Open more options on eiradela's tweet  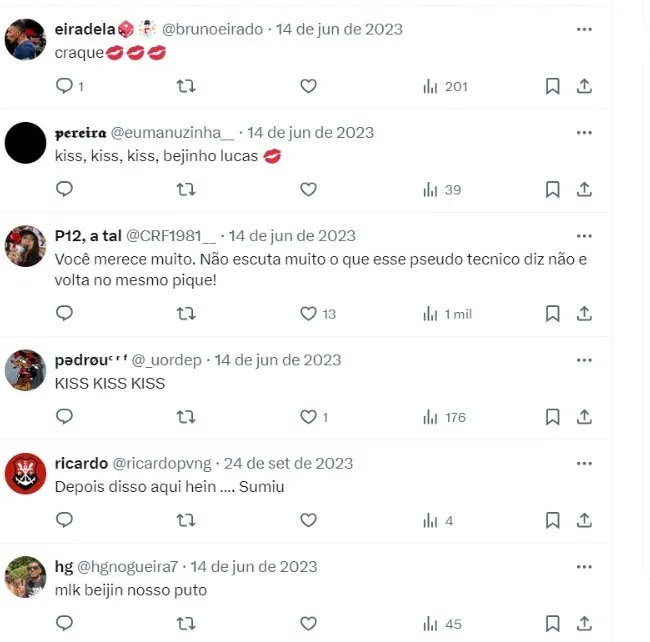pos(584,29)
